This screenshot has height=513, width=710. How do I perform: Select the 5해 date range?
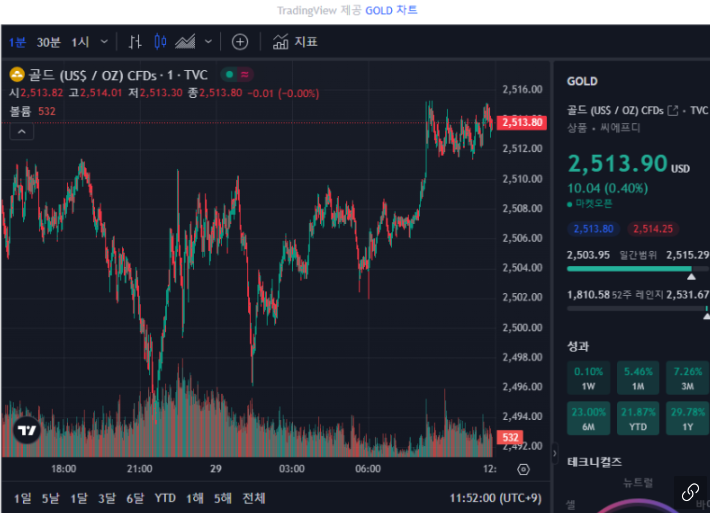[222, 498]
